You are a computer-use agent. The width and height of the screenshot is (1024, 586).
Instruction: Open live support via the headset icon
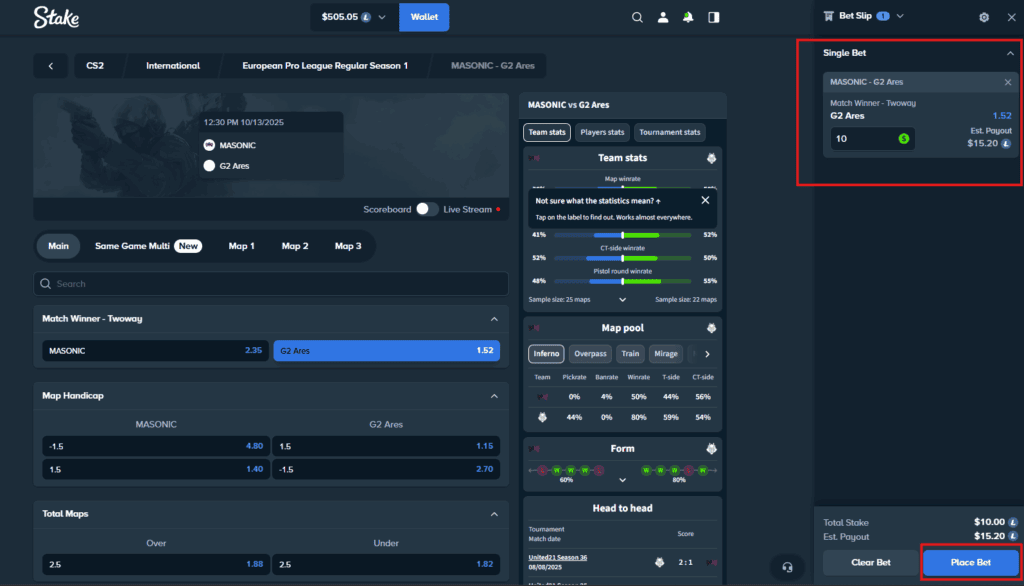pos(788,566)
